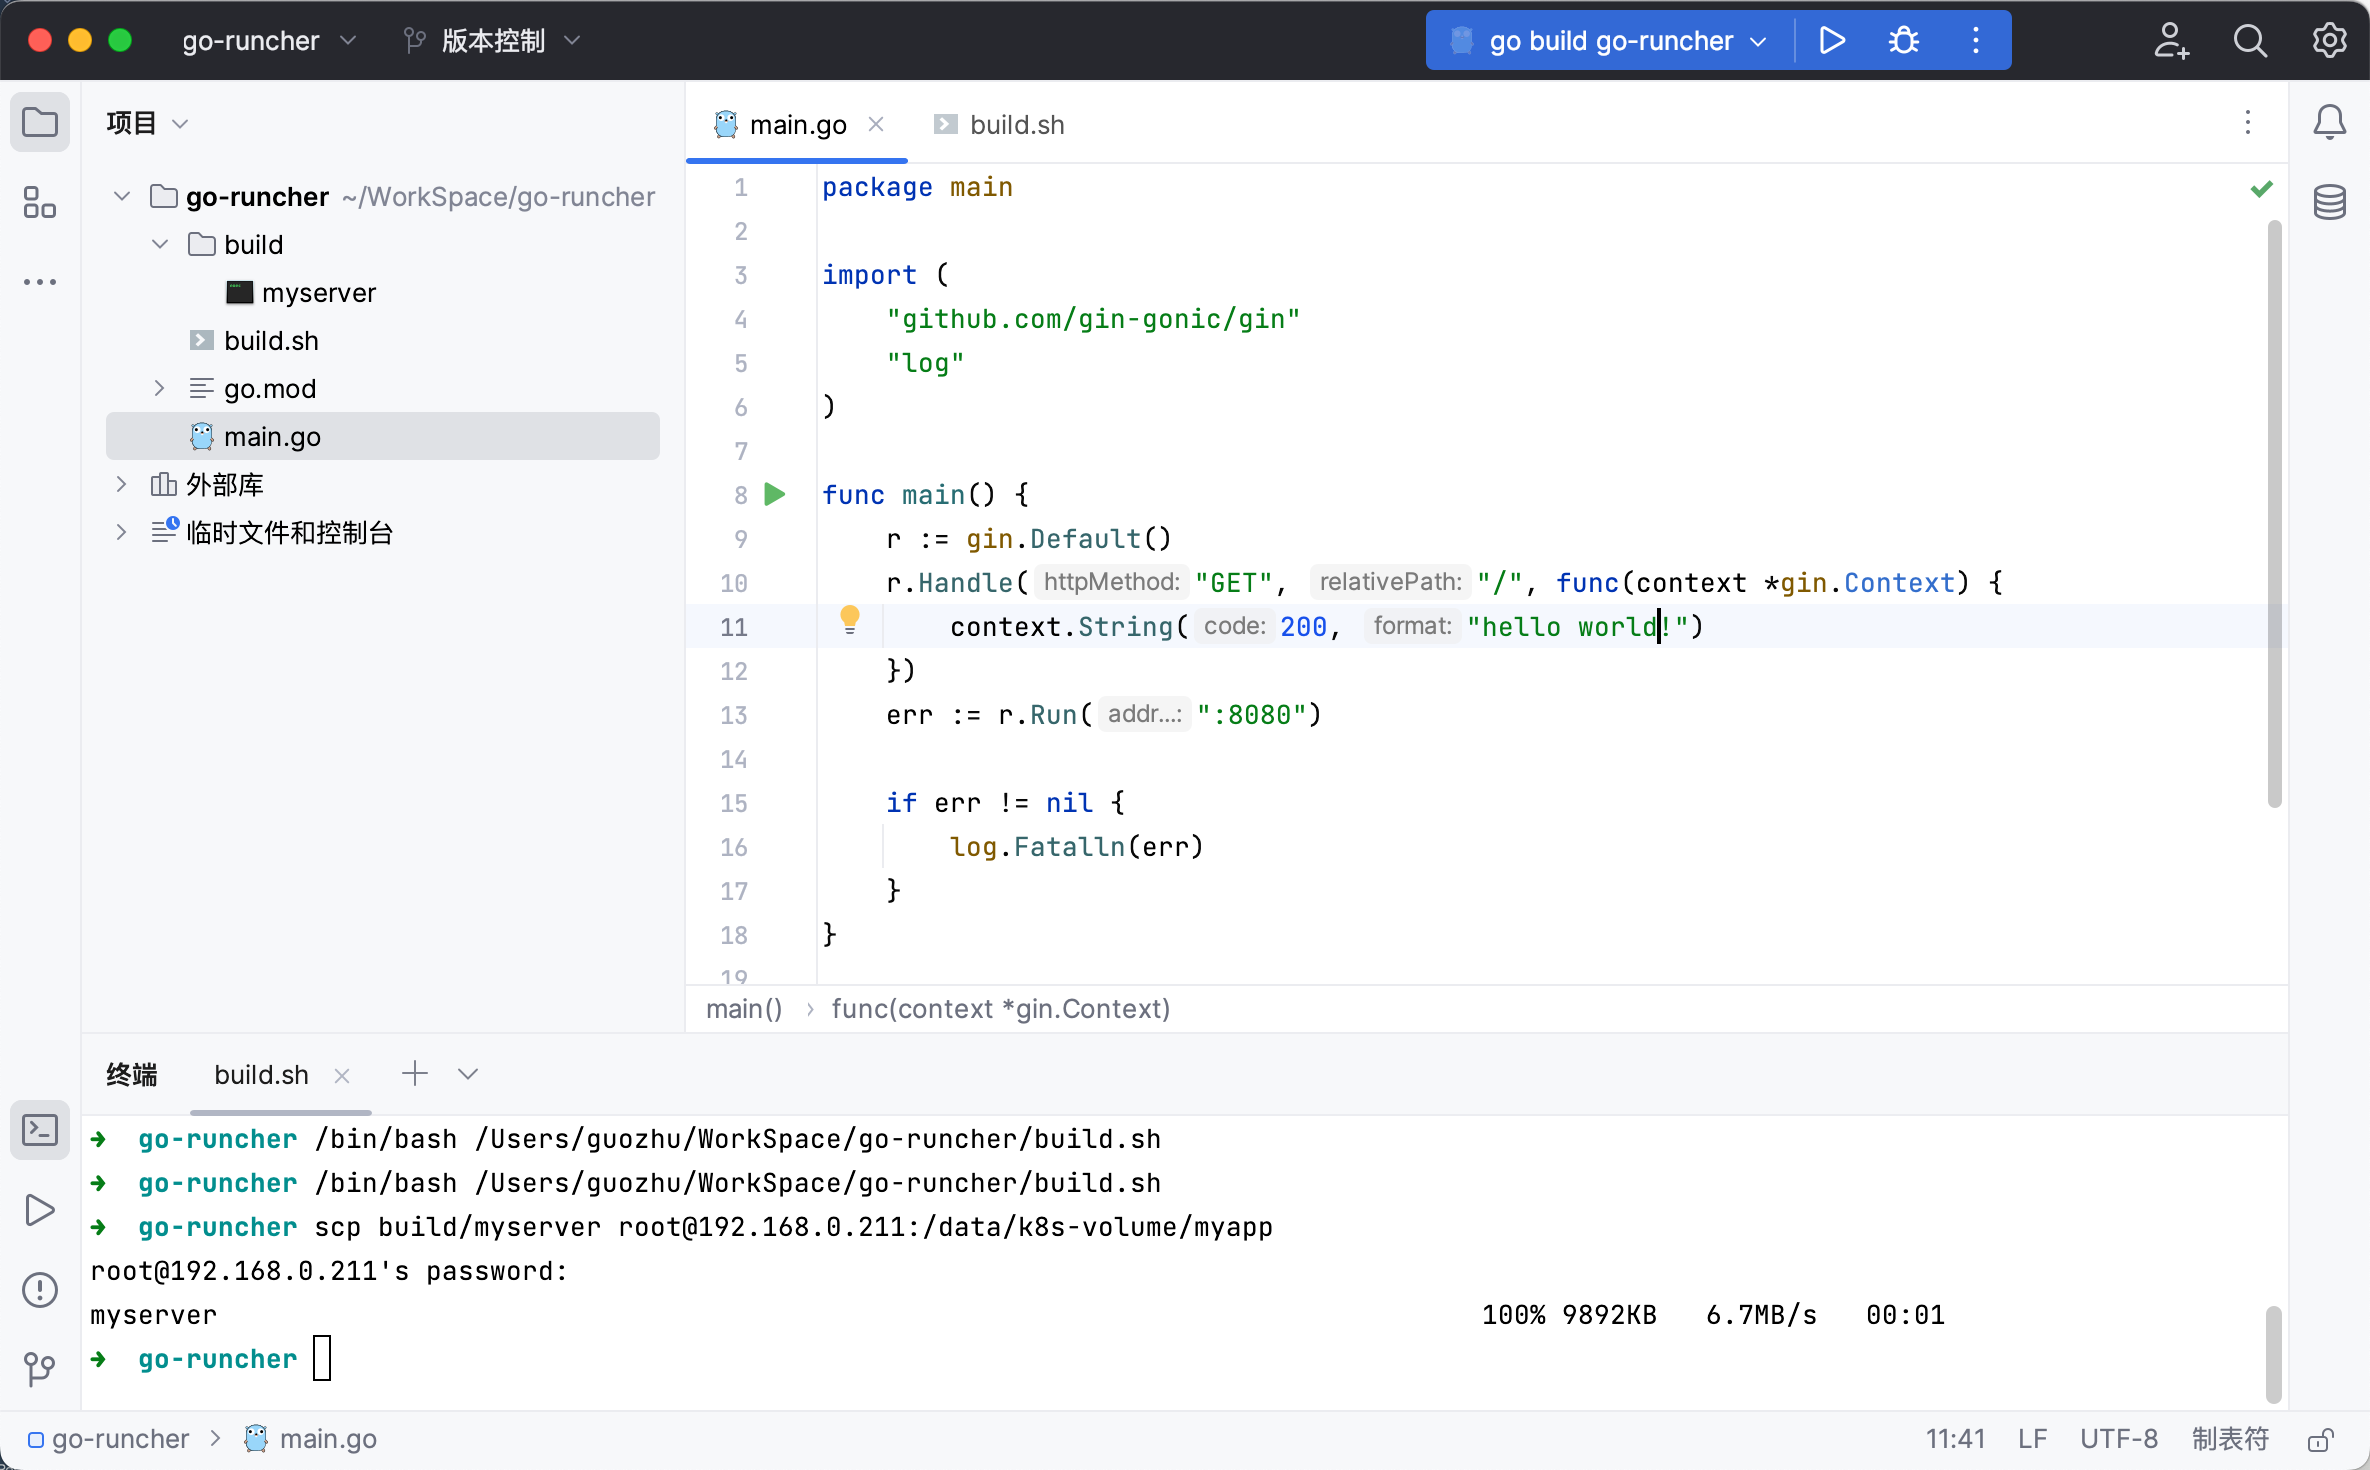
Task: Select main.go in project tree
Action: (382, 436)
